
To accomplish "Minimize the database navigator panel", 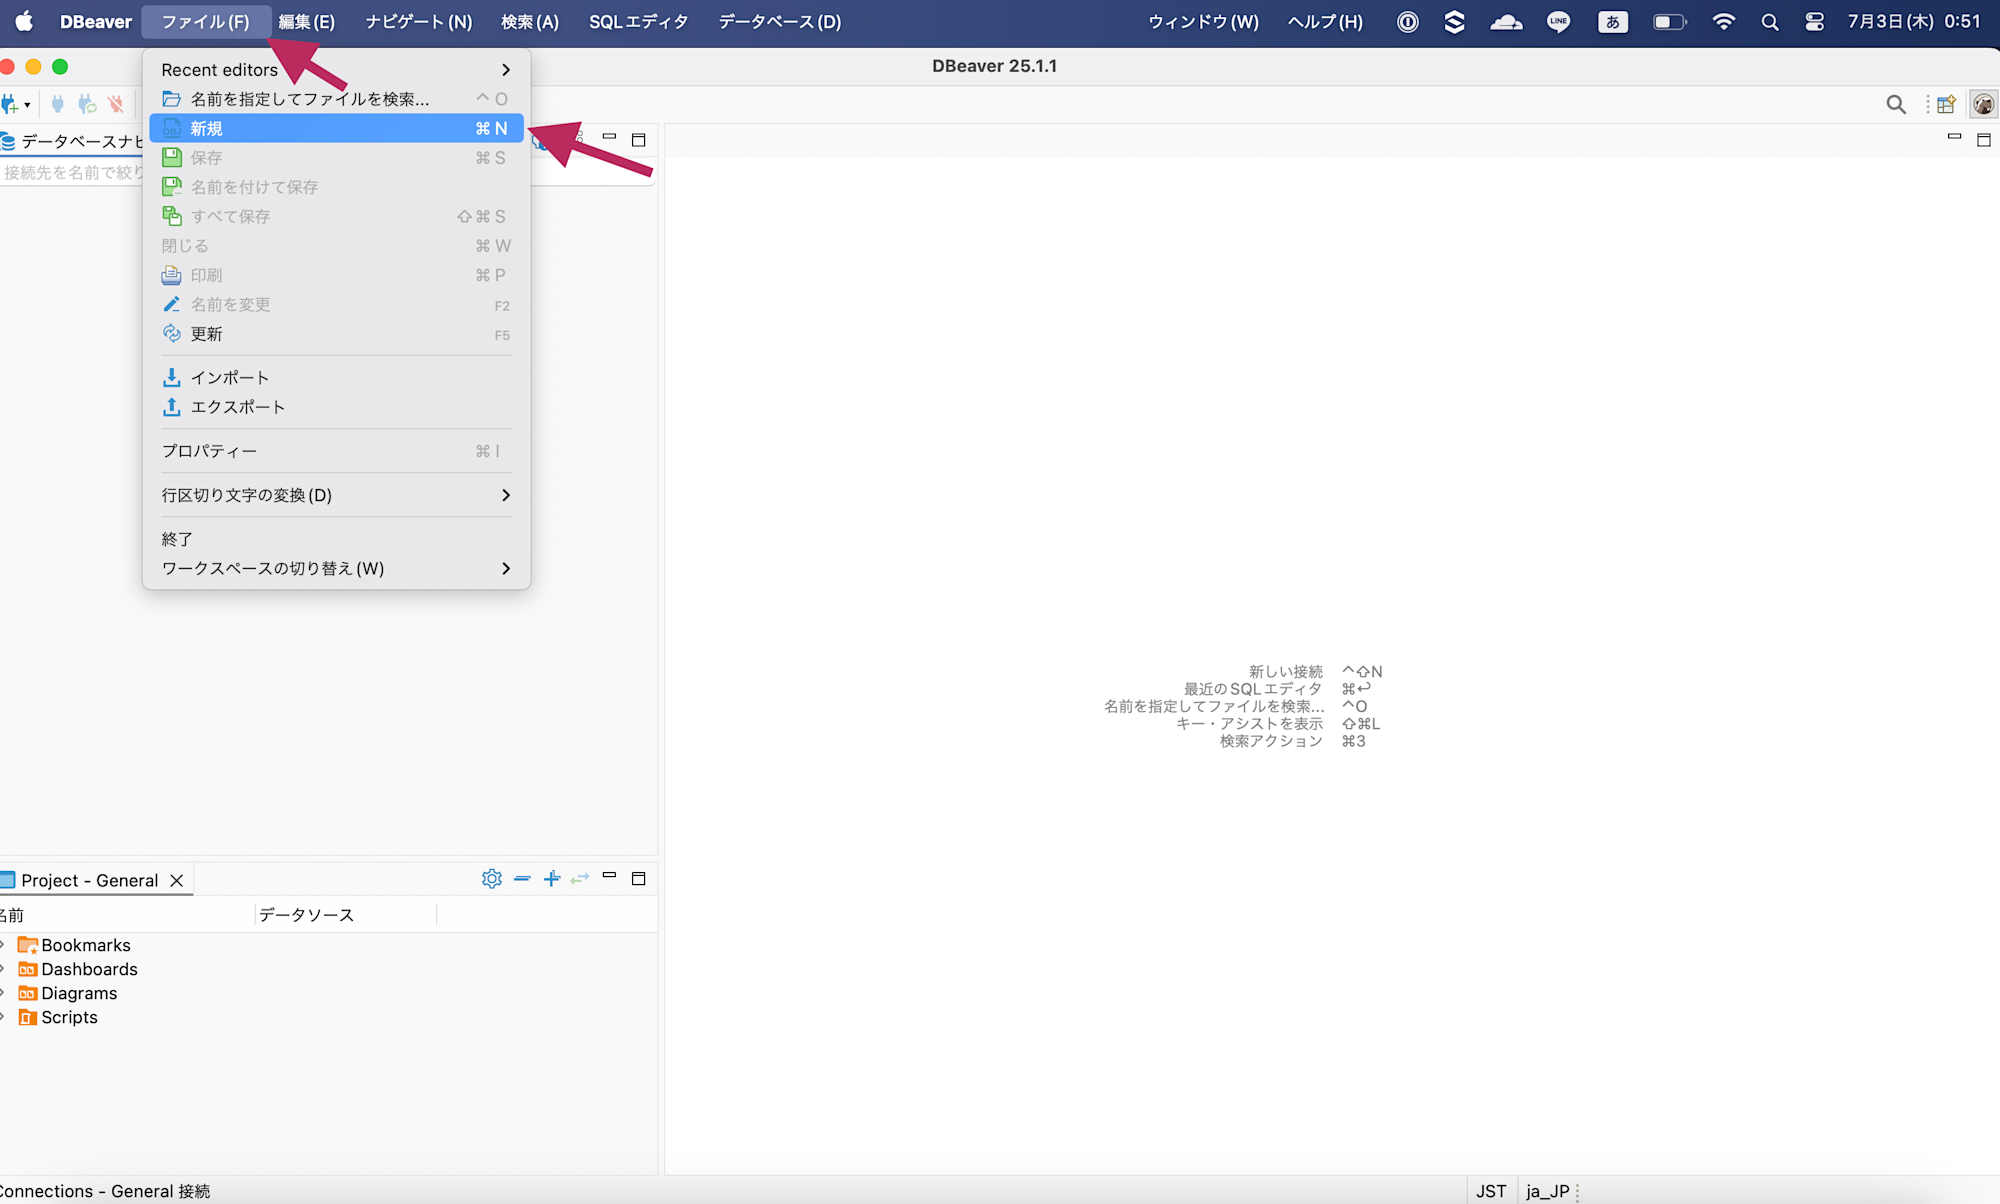I will click(609, 136).
